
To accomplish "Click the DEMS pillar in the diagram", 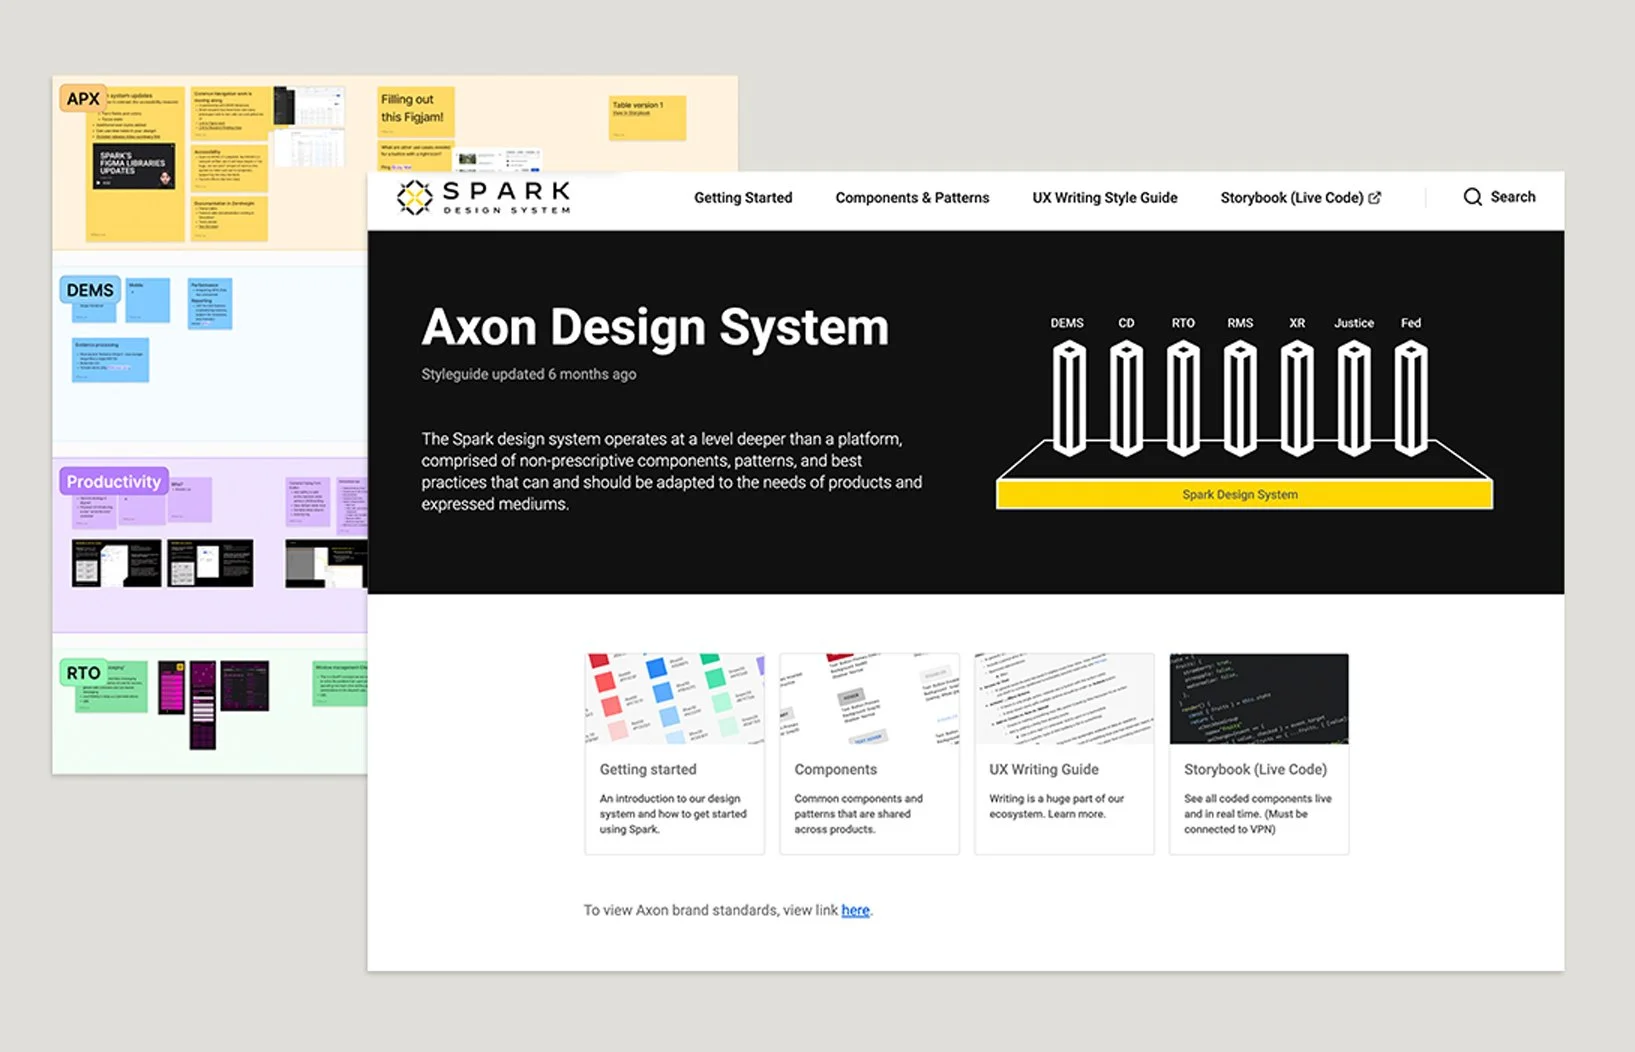I will click(1068, 398).
